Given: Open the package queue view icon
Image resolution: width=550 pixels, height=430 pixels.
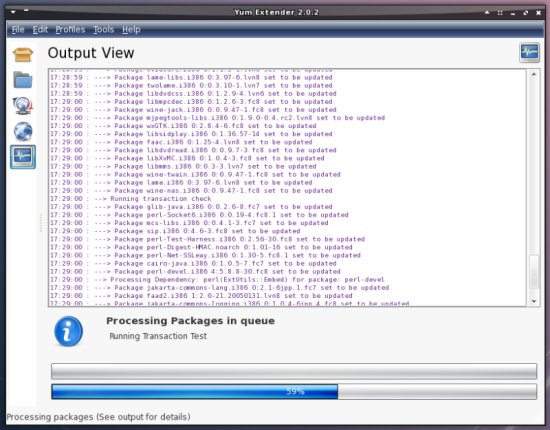Looking at the screenshot, I should pos(23,106).
